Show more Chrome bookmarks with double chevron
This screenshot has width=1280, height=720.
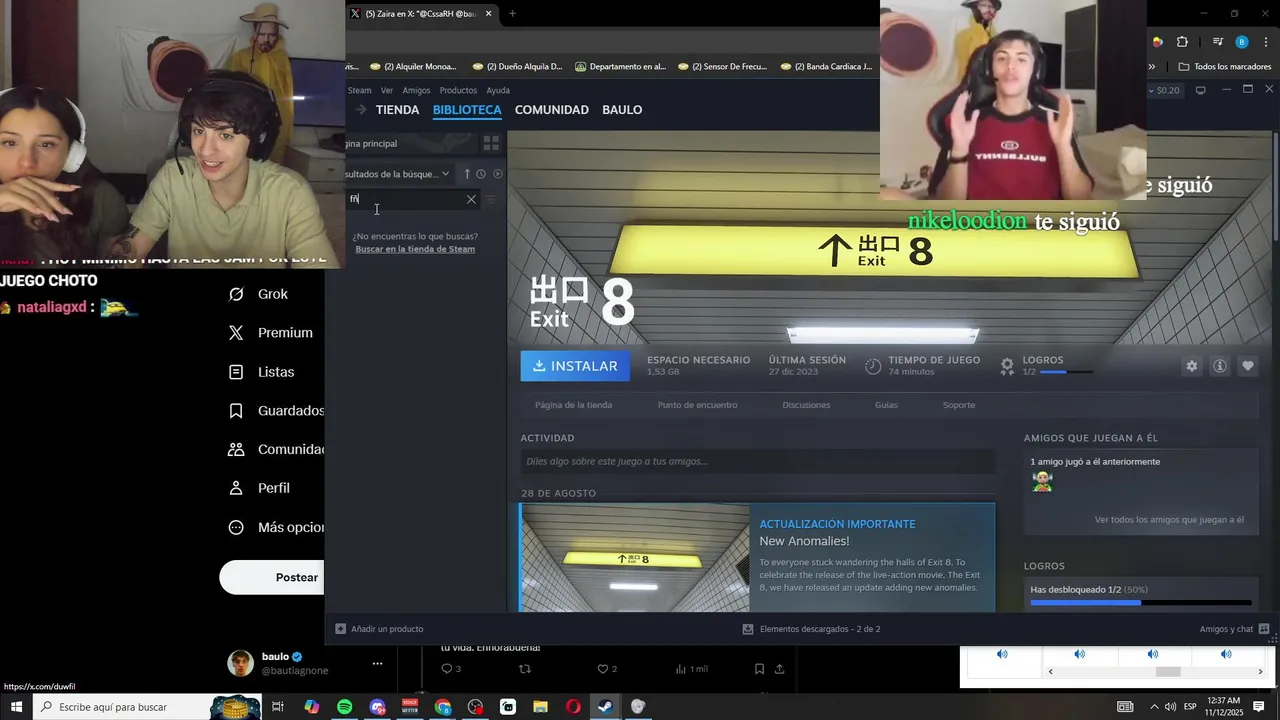[1151, 67]
